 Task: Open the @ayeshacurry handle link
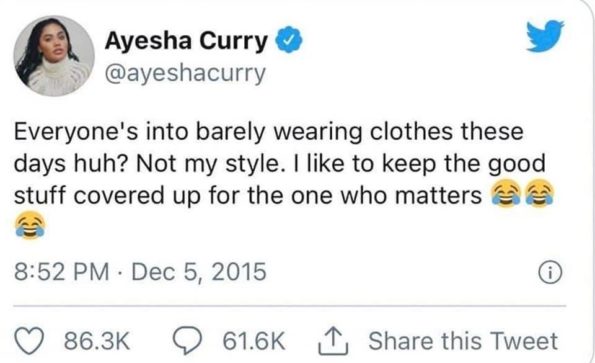click(185, 73)
